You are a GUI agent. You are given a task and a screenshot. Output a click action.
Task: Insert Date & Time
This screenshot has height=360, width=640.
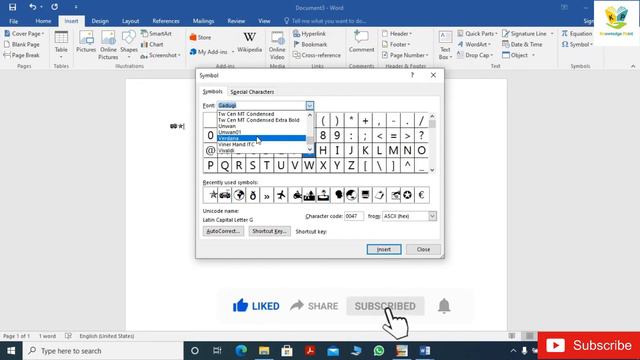tap(522, 44)
